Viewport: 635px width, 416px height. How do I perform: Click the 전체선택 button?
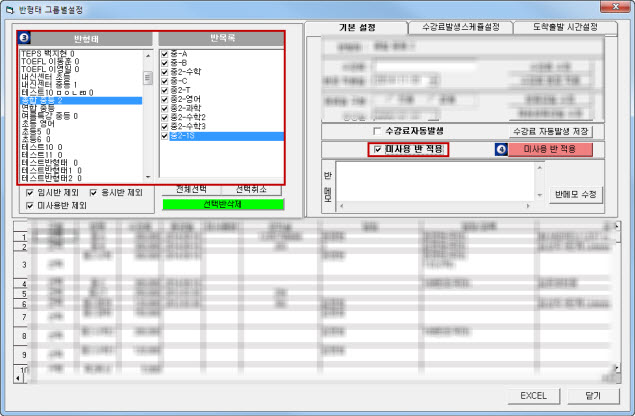coord(191,190)
